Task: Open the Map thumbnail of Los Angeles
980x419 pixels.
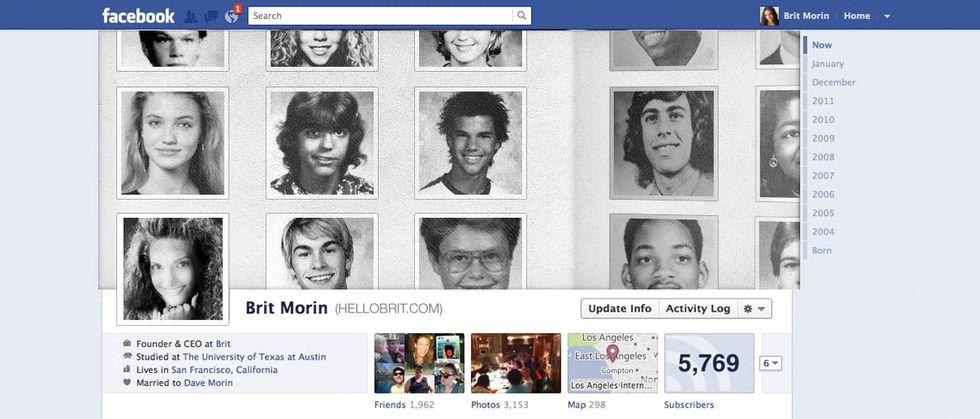Action: click(x=612, y=363)
